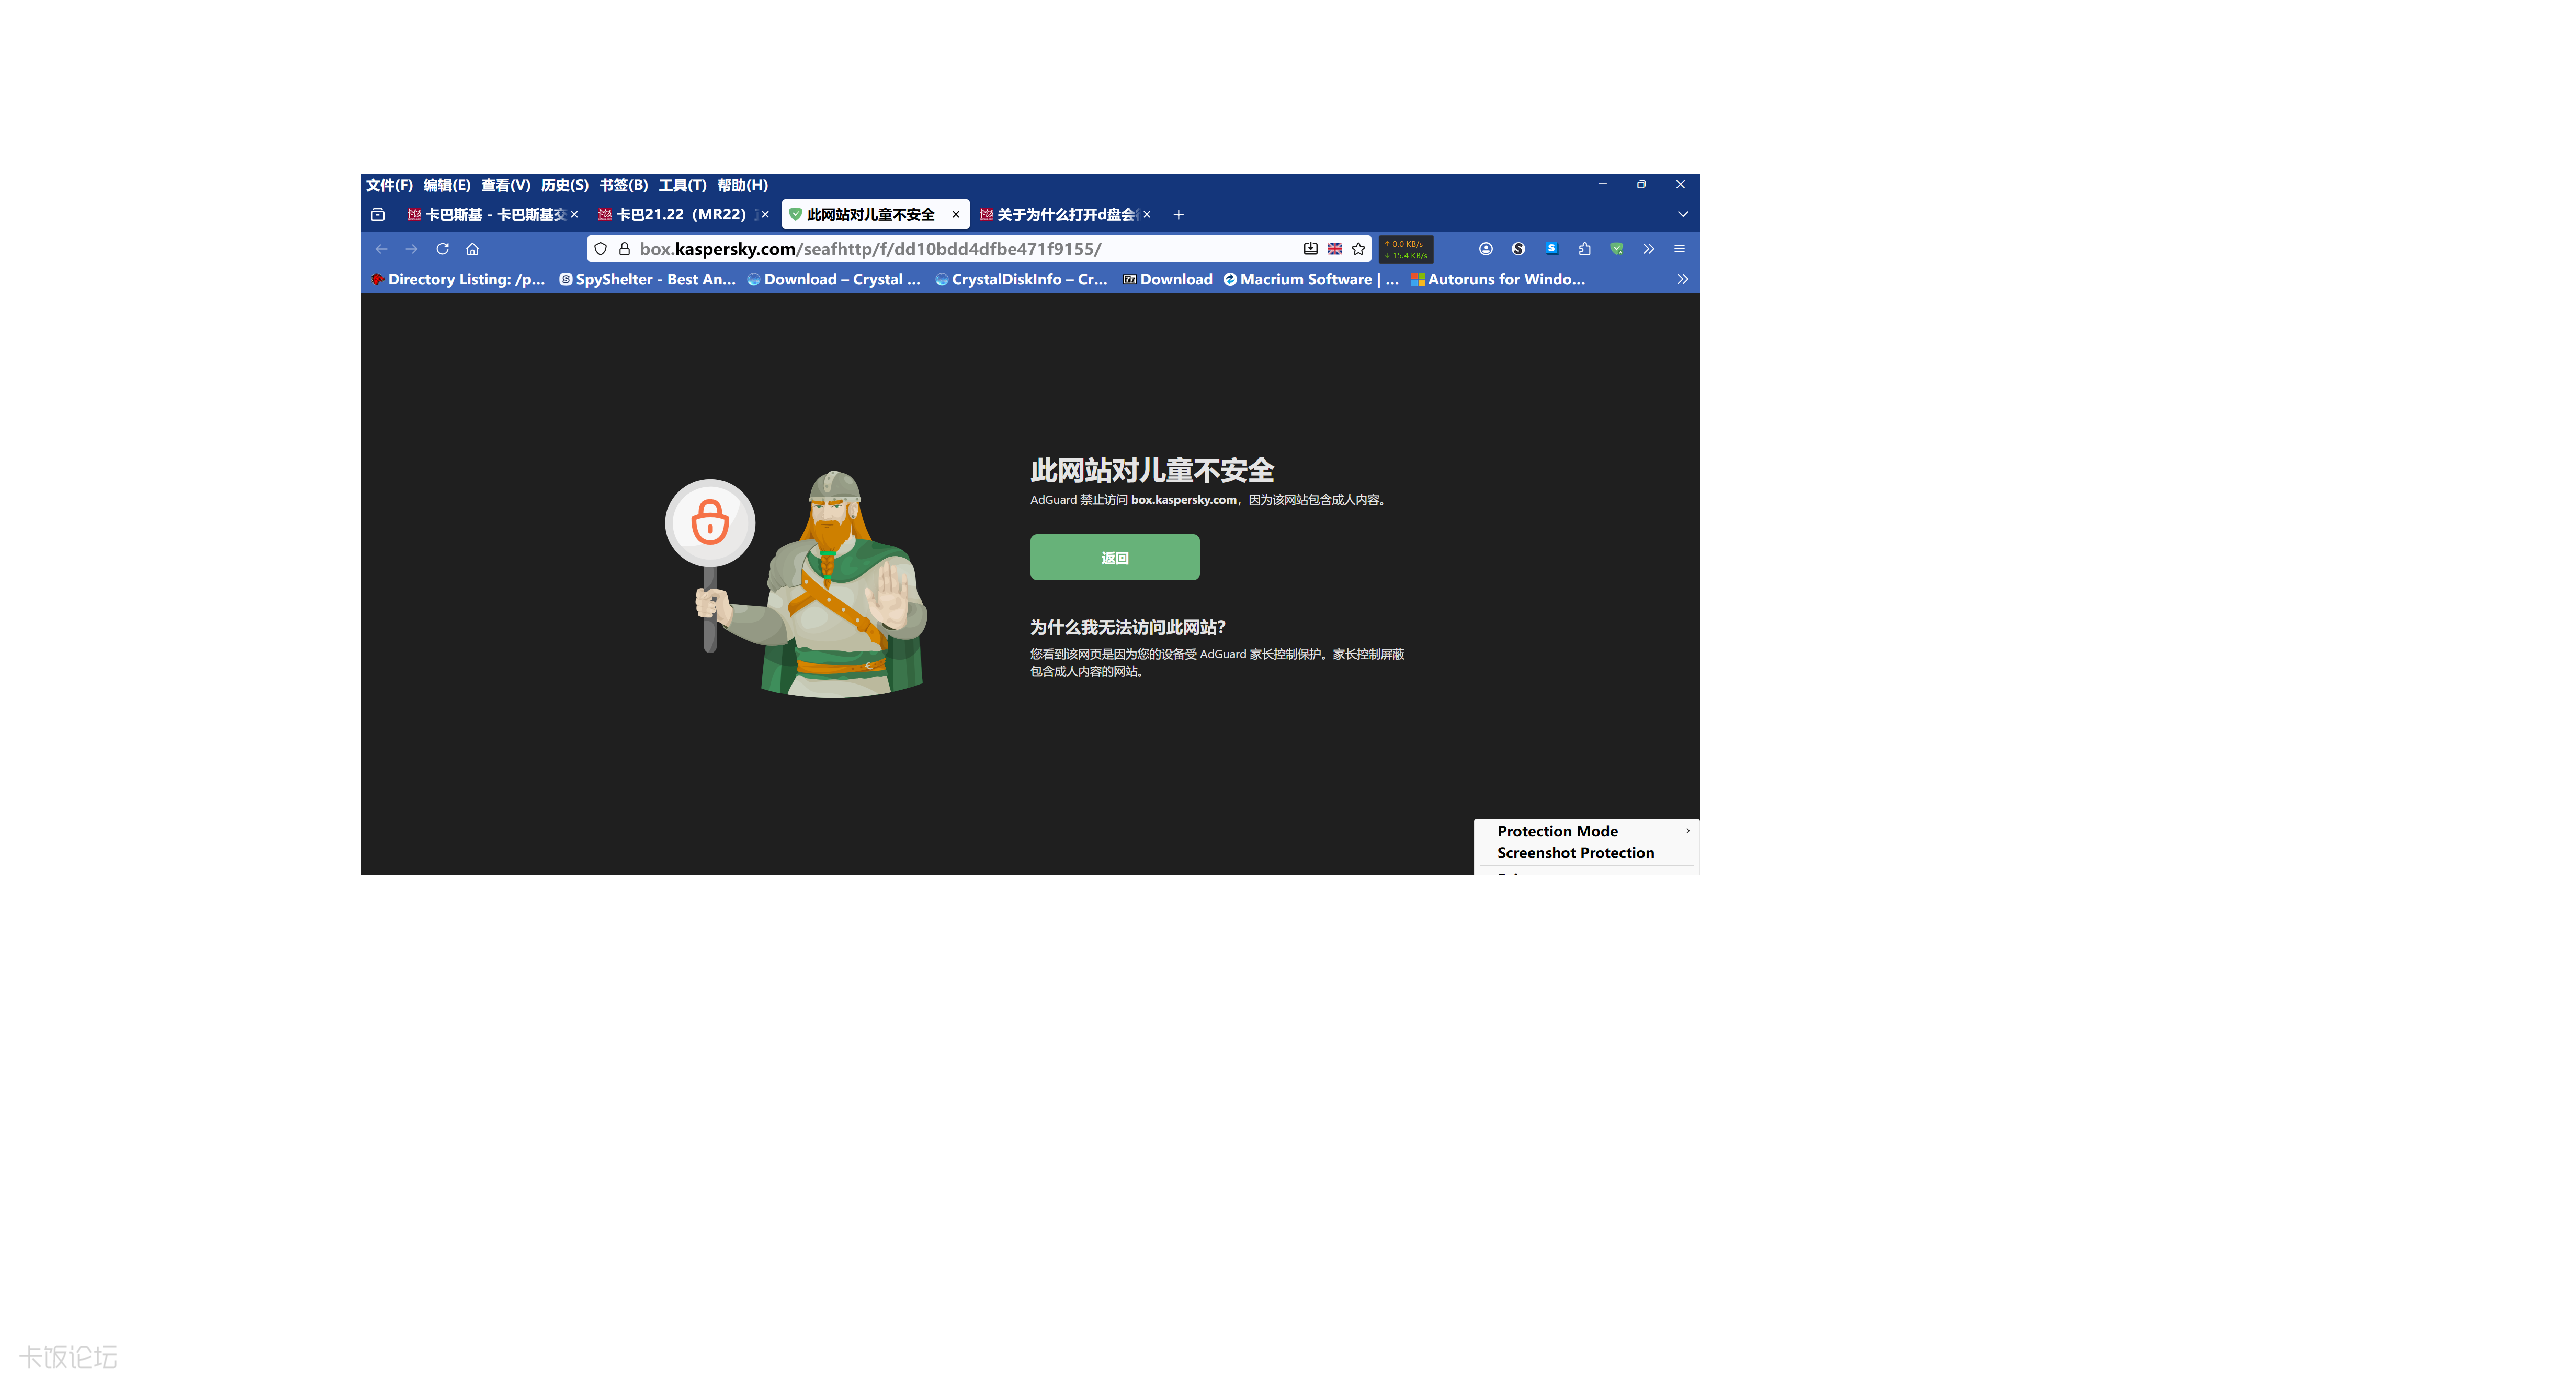This screenshot has width=2560, height=1380.
Task: Select the Screenshot Protection menu entry
Action: [1575, 853]
